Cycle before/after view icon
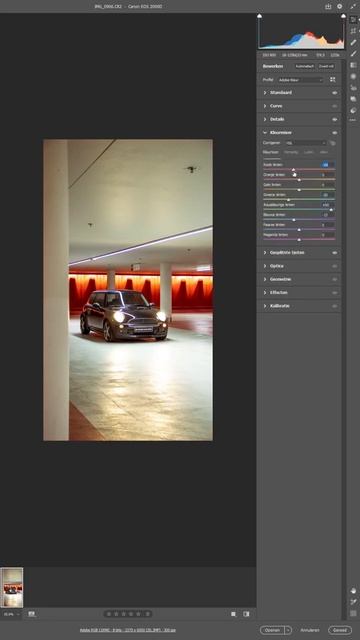 pos(233,614)
